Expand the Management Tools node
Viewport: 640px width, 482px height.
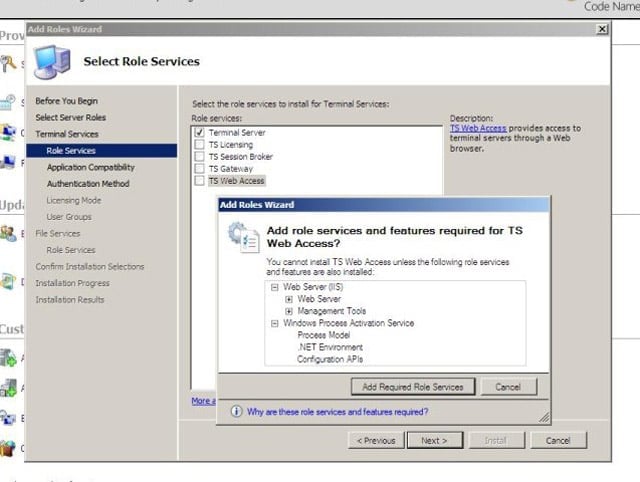(x=289, y=311)
